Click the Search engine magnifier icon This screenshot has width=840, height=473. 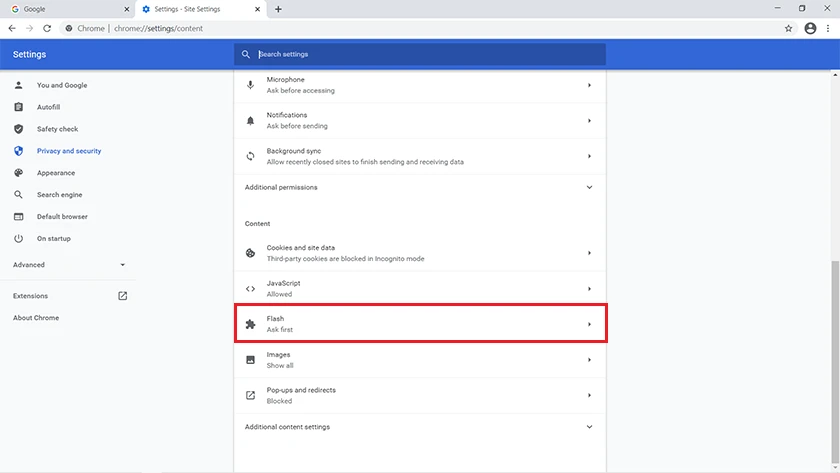(18, 195)
